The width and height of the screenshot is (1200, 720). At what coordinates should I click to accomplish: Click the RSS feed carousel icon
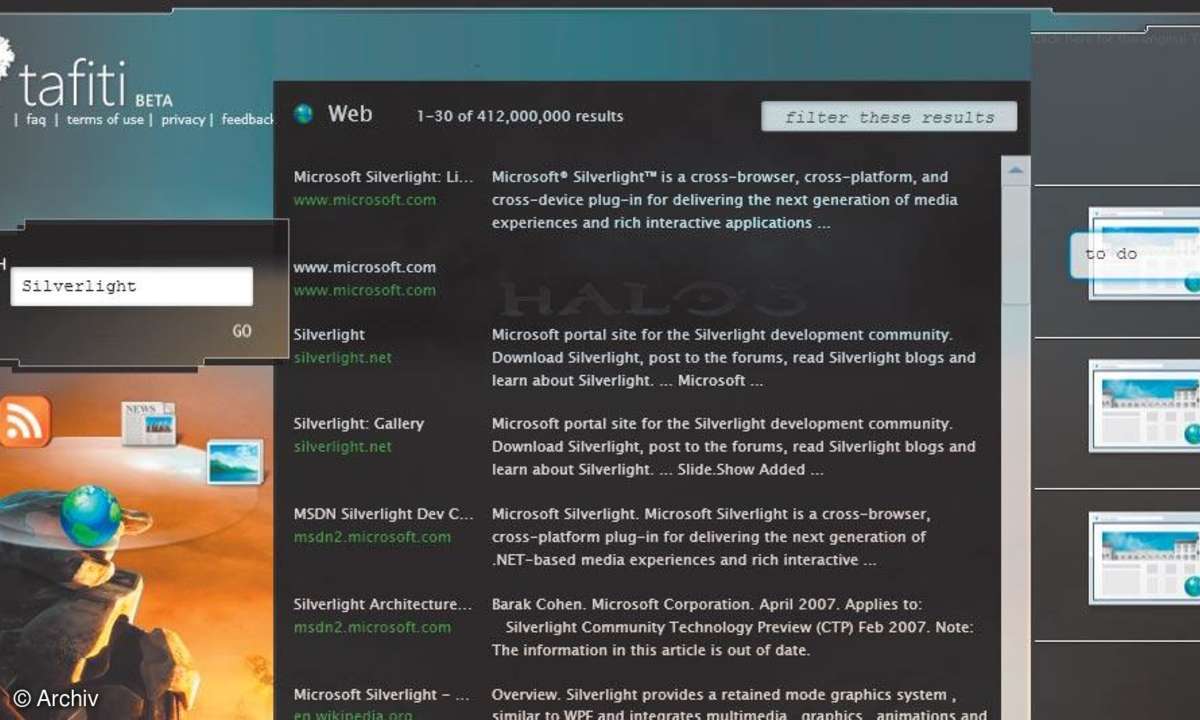point(24,421)
